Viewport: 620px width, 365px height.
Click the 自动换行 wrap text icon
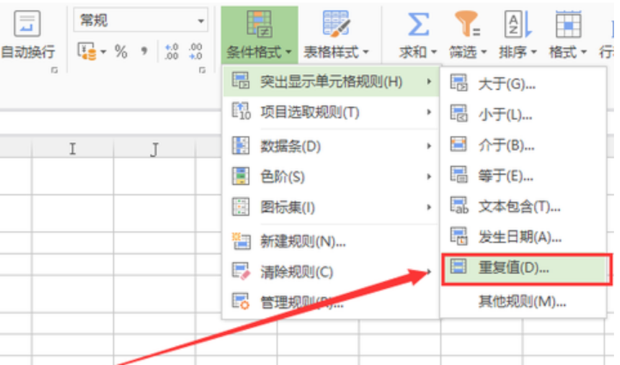[x=27, y=24]
